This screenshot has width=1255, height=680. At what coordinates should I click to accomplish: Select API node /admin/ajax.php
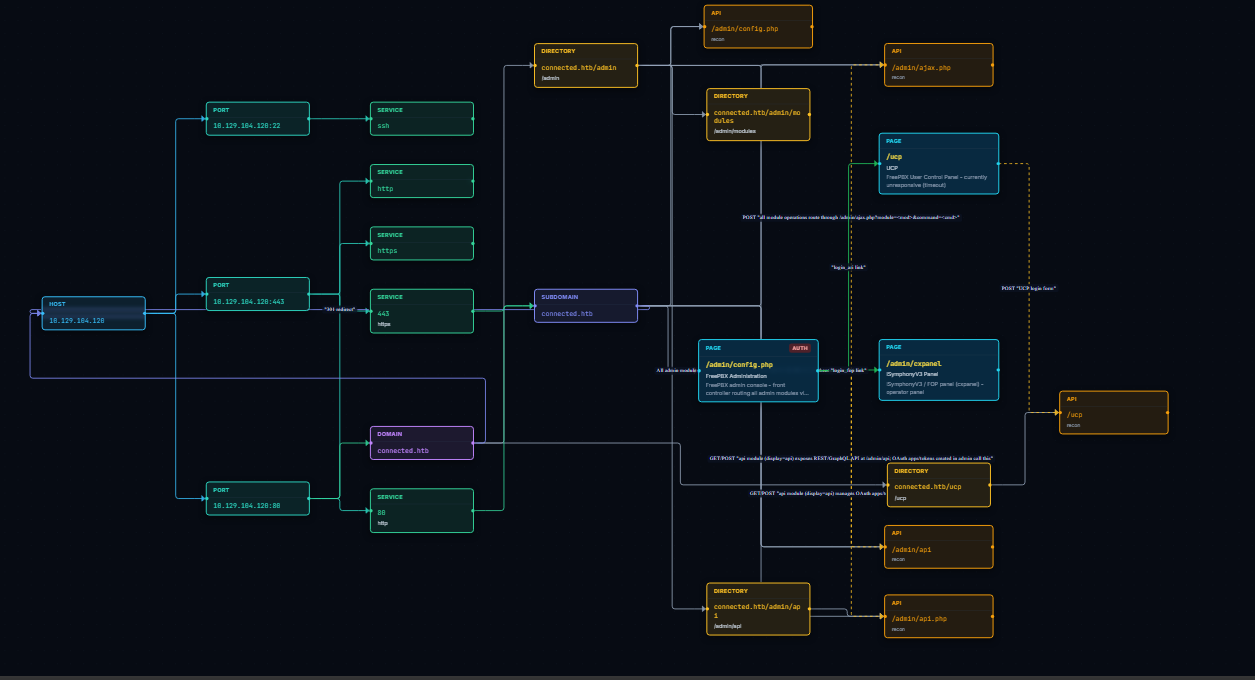(x=939, y=65)
